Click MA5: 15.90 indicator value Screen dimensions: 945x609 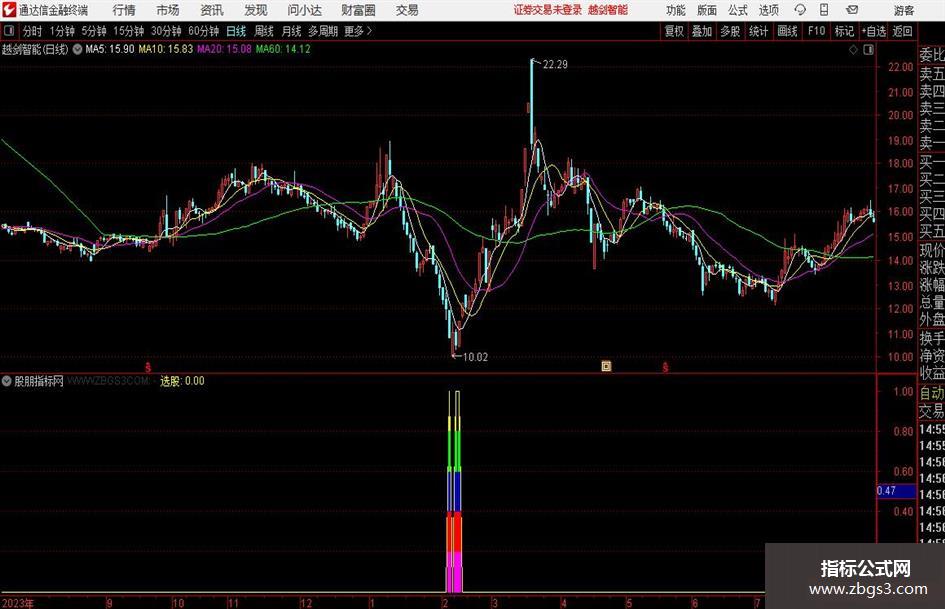[x=110, y=49]
